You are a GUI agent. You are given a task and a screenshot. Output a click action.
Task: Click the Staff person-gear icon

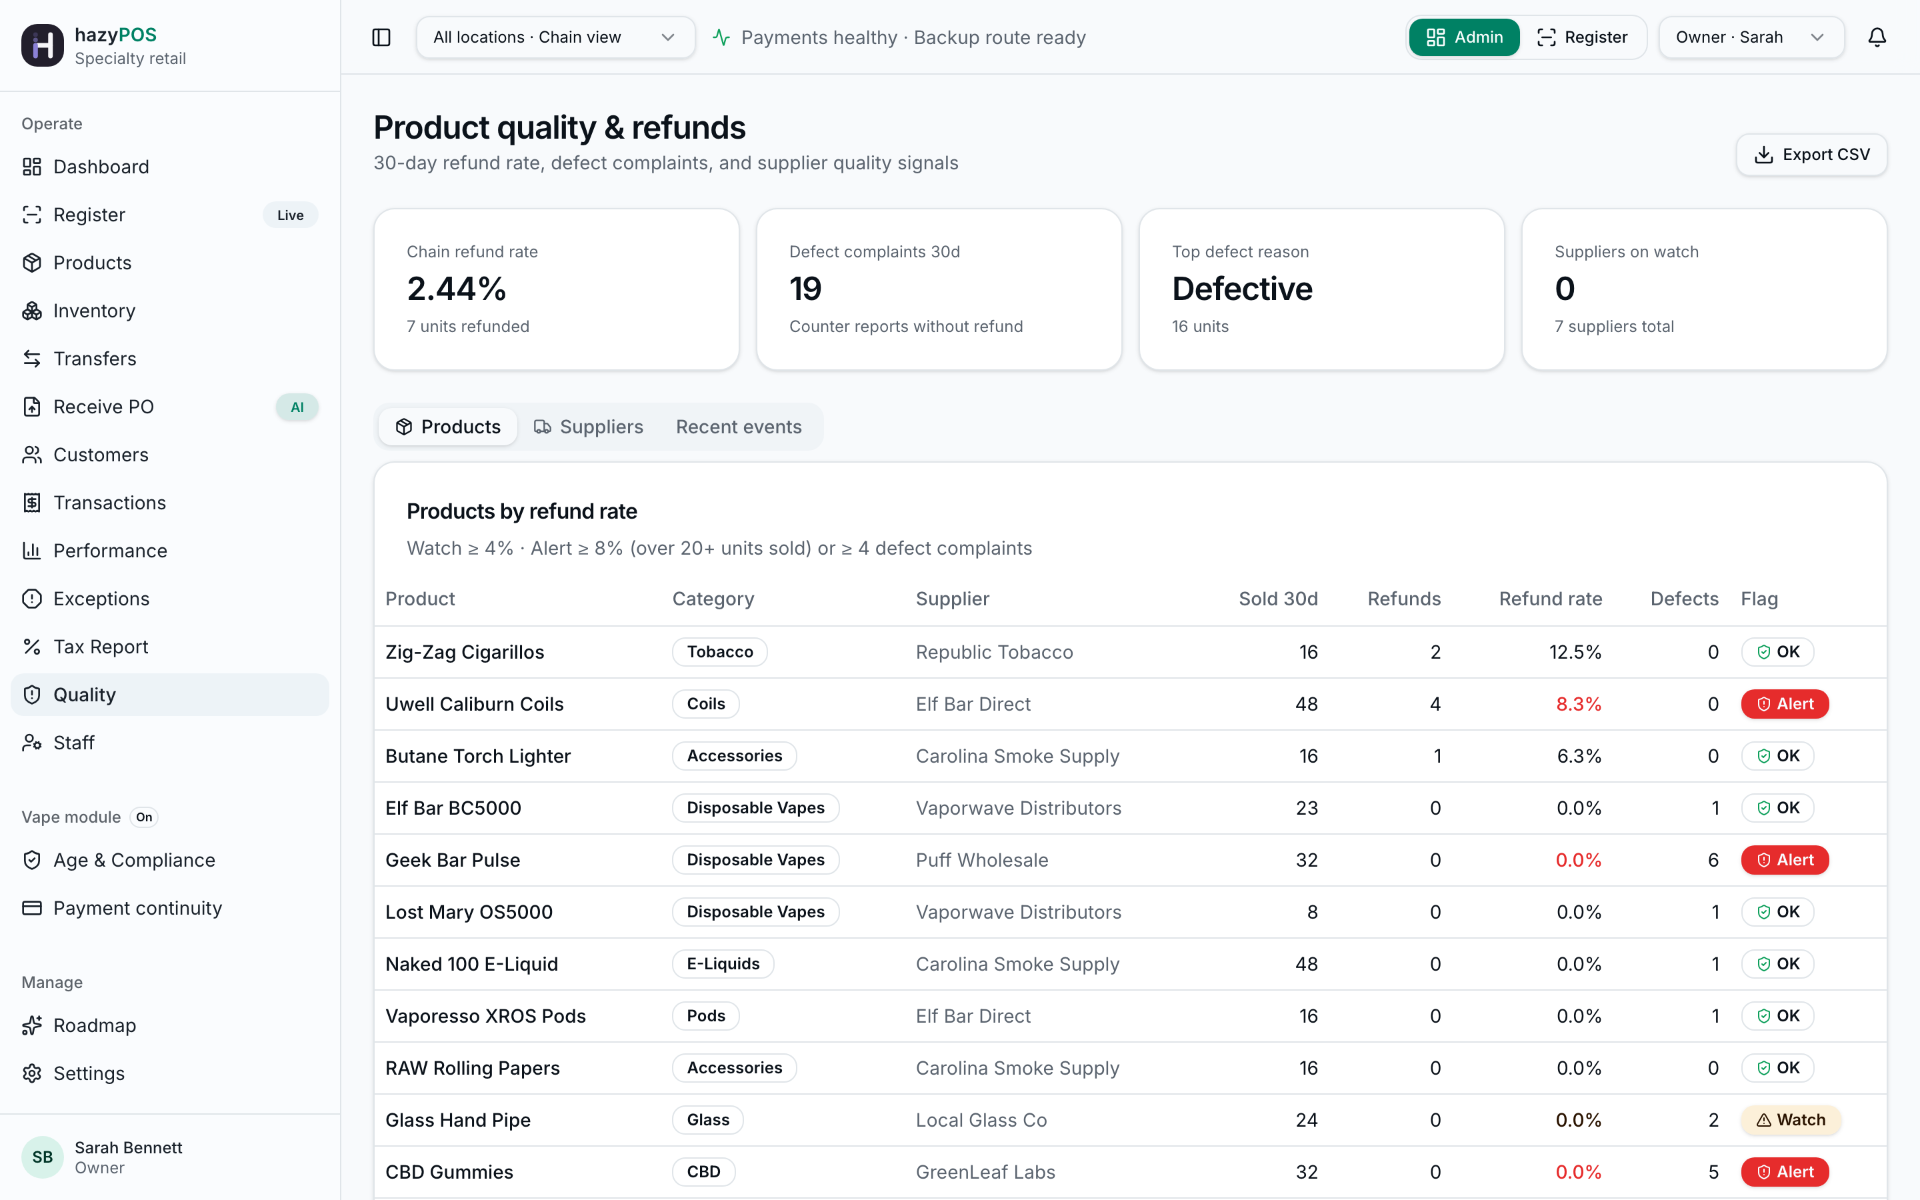coord(32,743)
